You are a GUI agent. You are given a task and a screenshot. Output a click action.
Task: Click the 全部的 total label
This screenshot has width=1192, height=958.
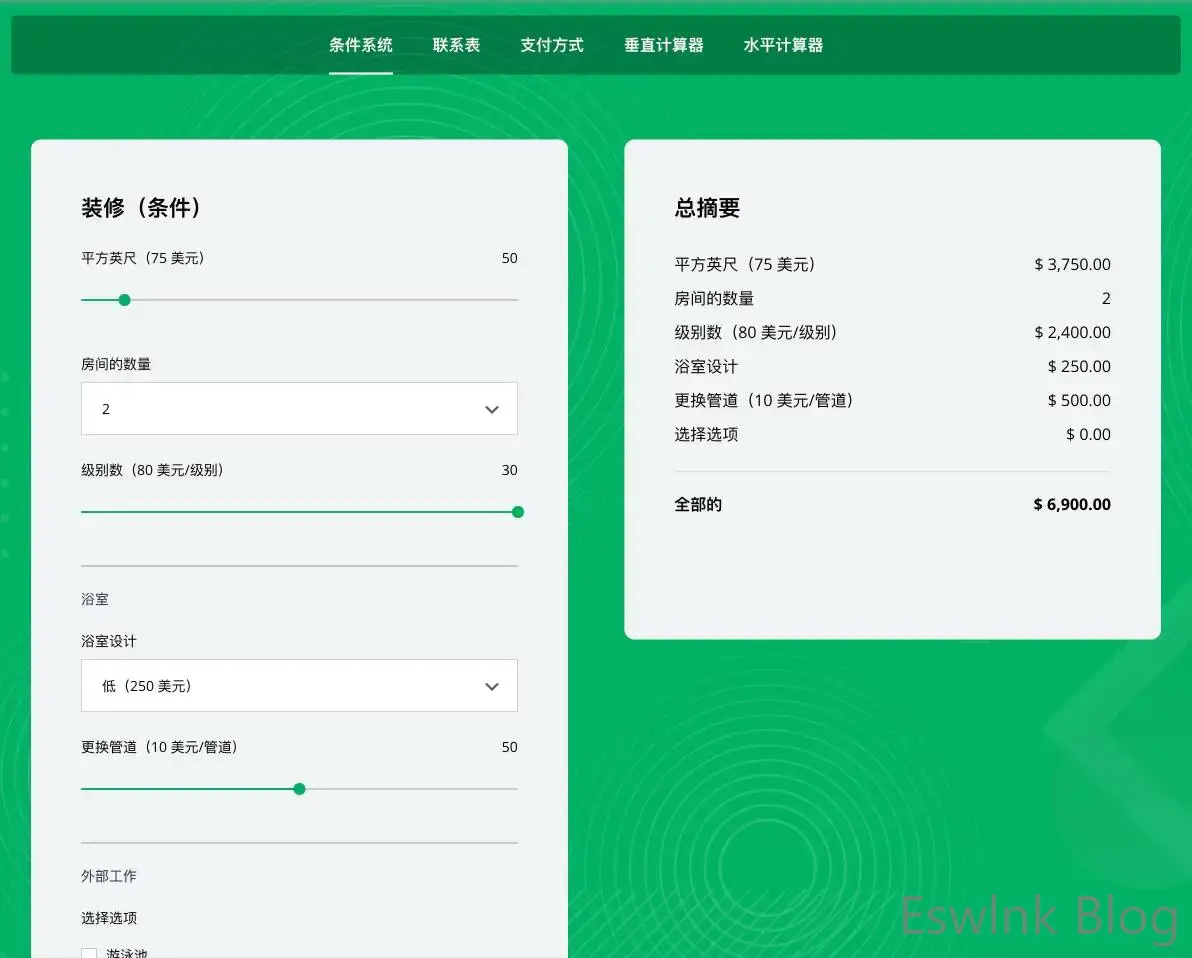tap(698, 505)
